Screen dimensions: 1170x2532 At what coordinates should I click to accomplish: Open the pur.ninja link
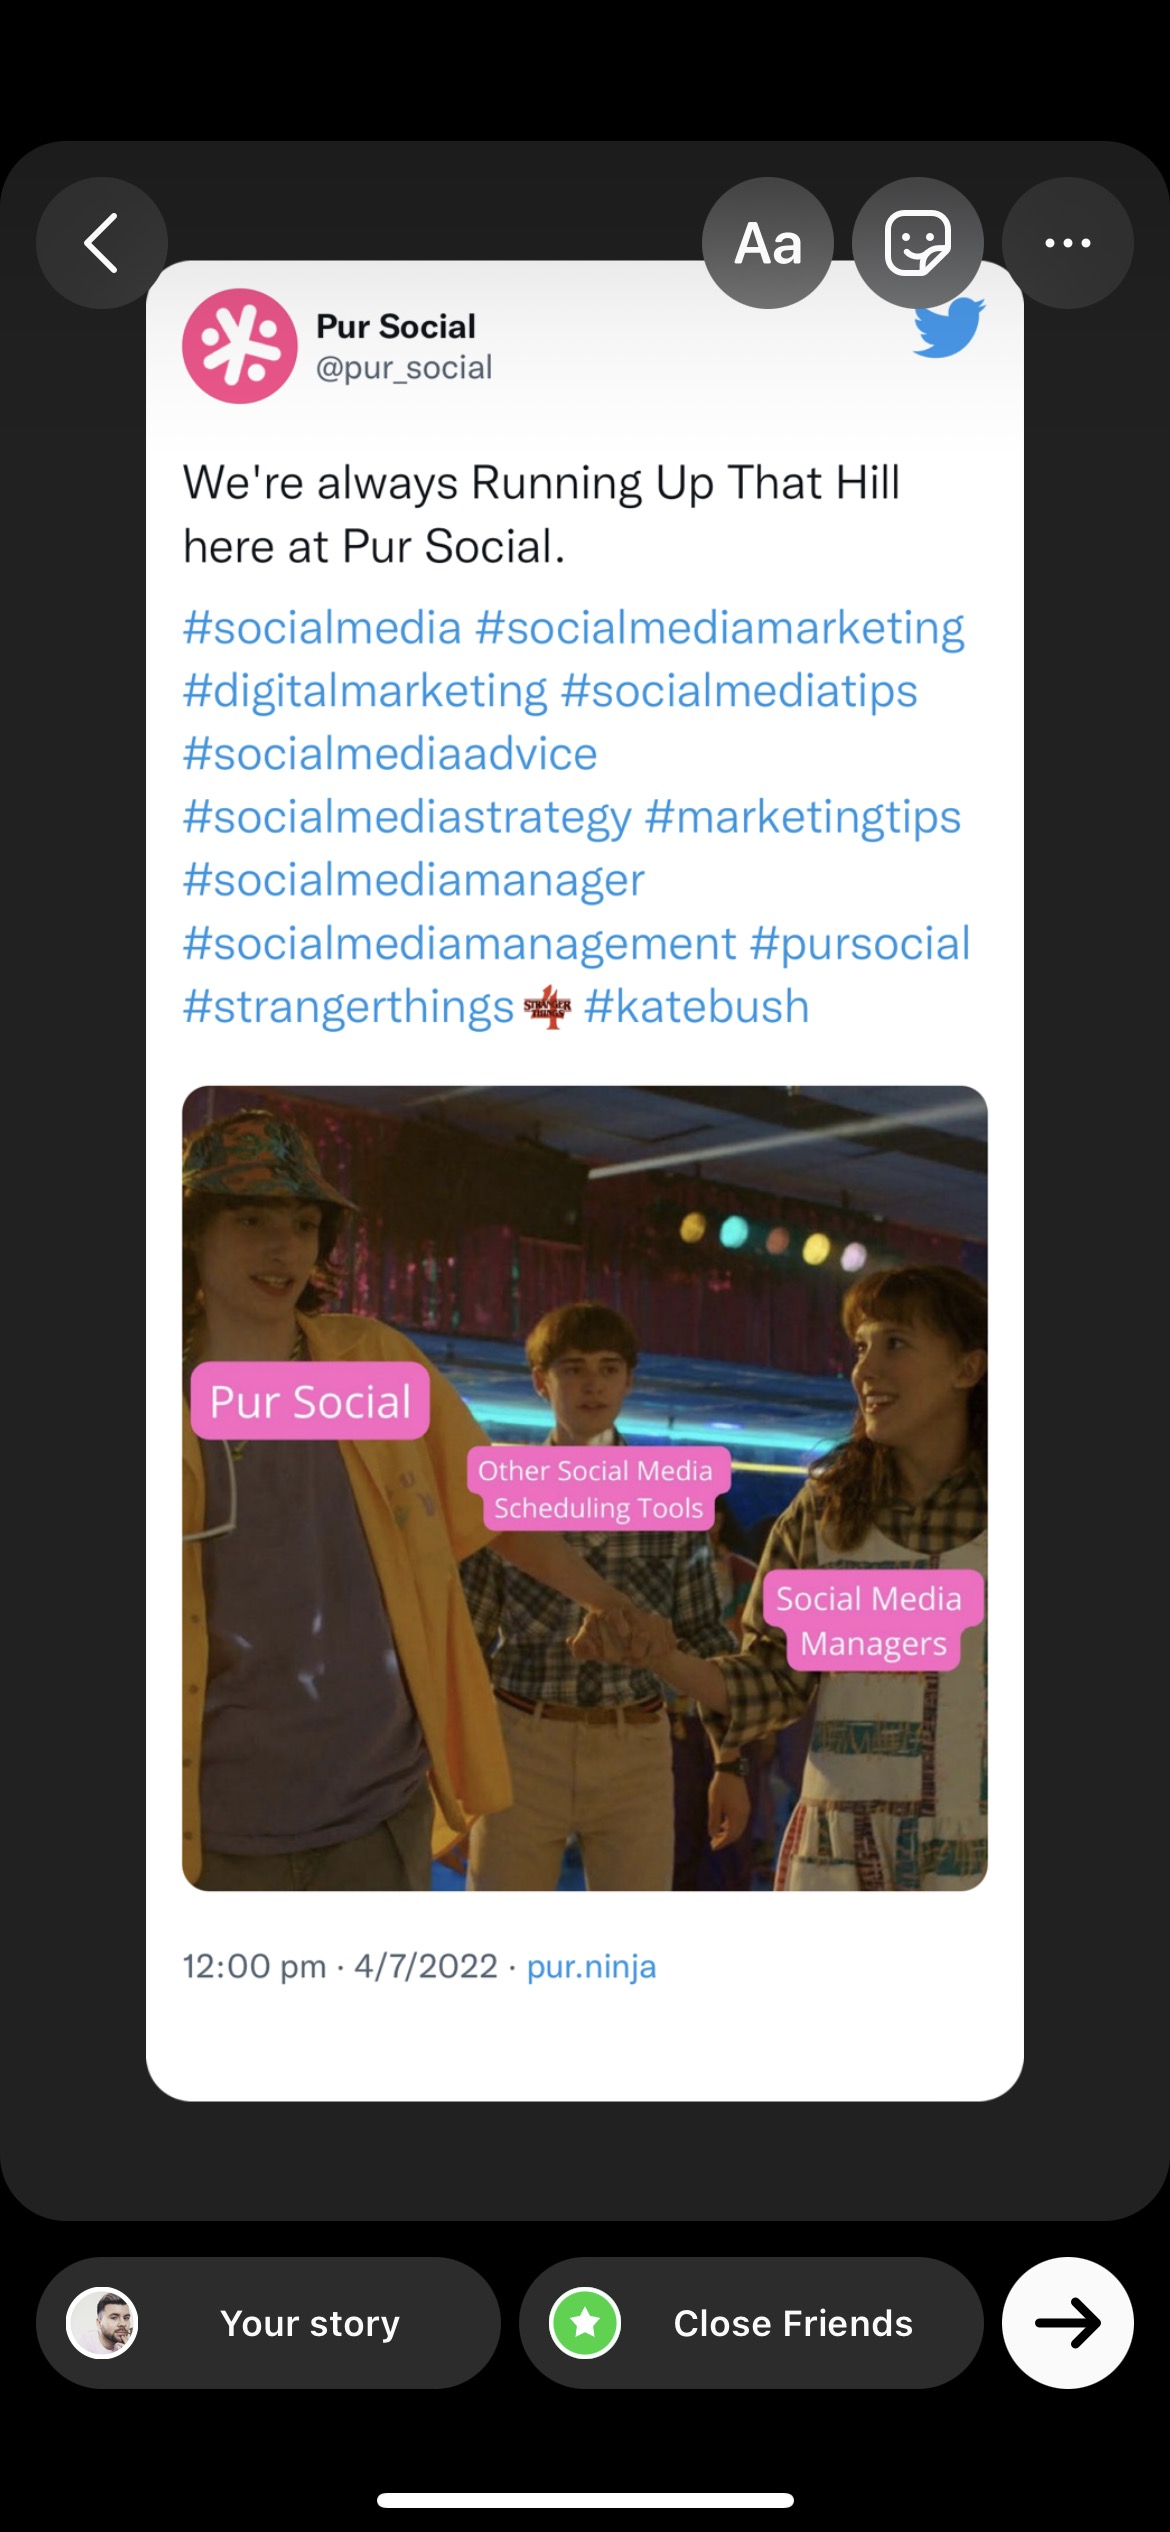tap(592, 1966)
